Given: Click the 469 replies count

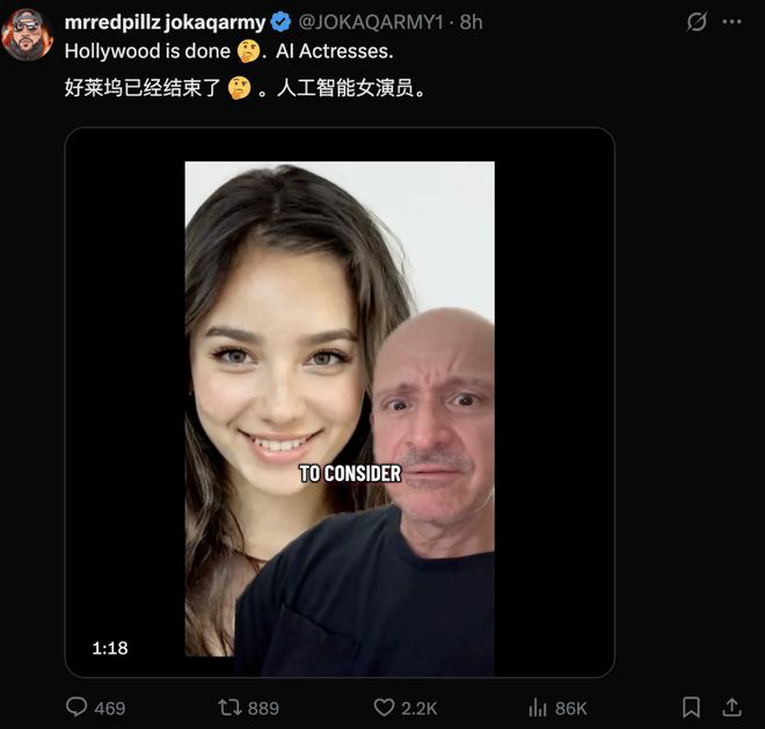Looking at the screenshot, I should pos(110,708).
